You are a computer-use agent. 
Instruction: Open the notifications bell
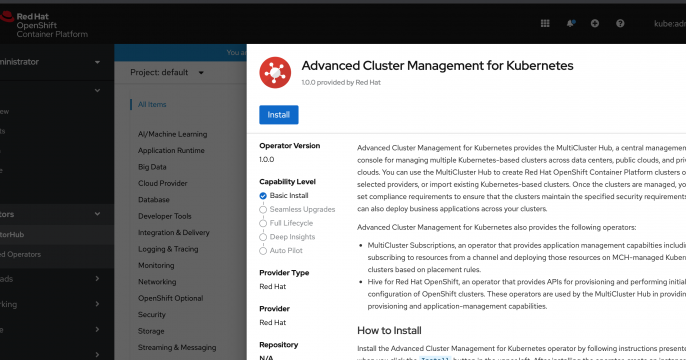click(x=570, y=24)
